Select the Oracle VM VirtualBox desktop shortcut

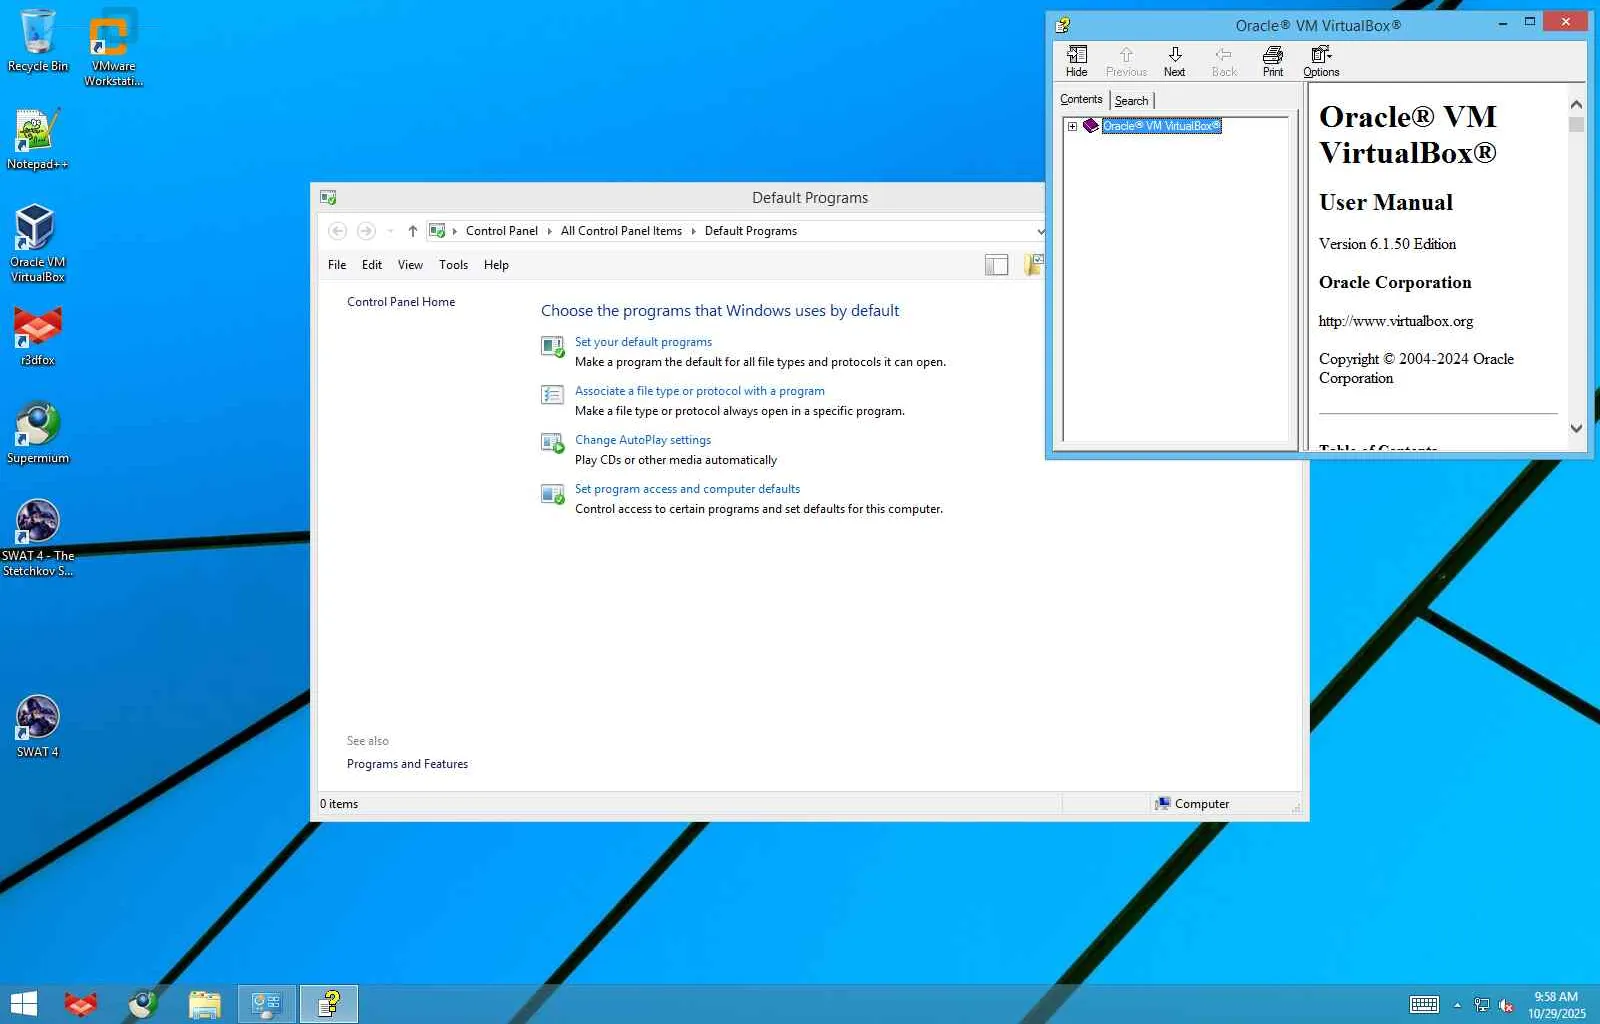tap(38, 243)
